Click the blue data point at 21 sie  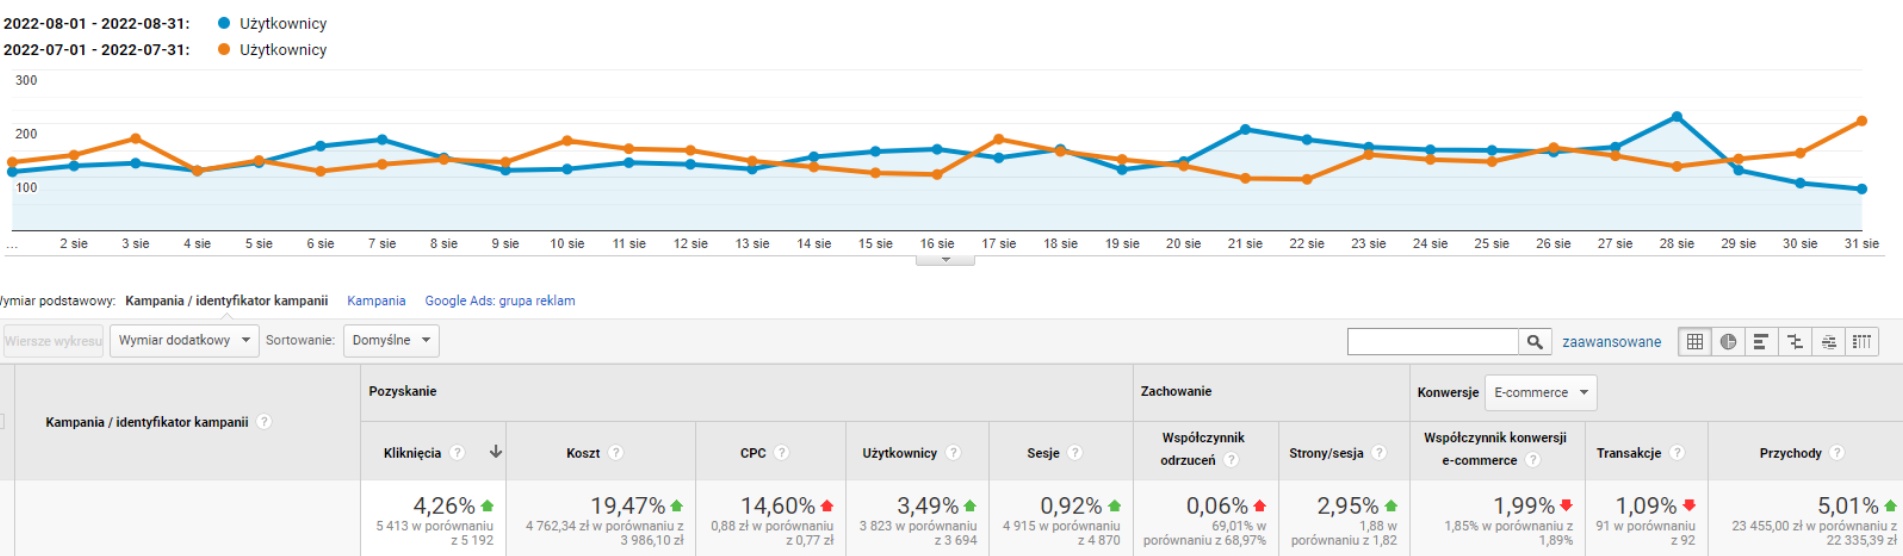[x=1245, y=129]
